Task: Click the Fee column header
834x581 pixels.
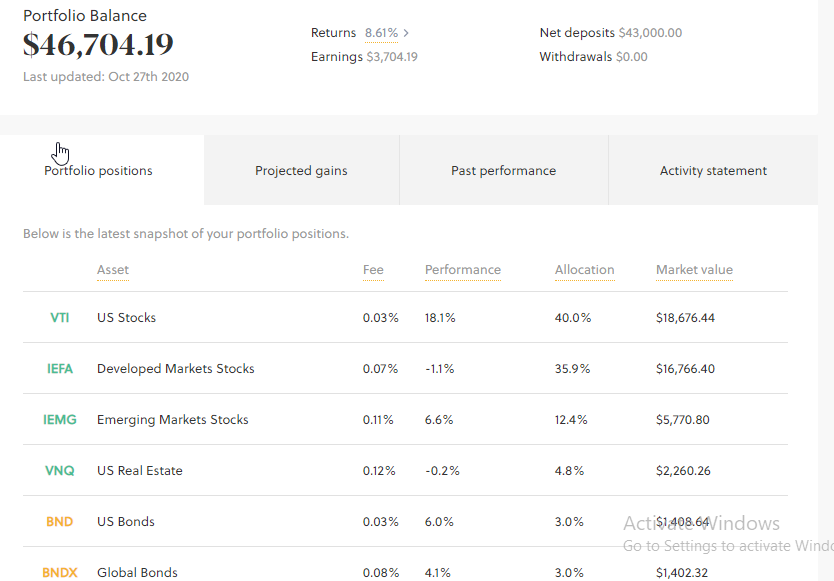Action: pos(373,270)
